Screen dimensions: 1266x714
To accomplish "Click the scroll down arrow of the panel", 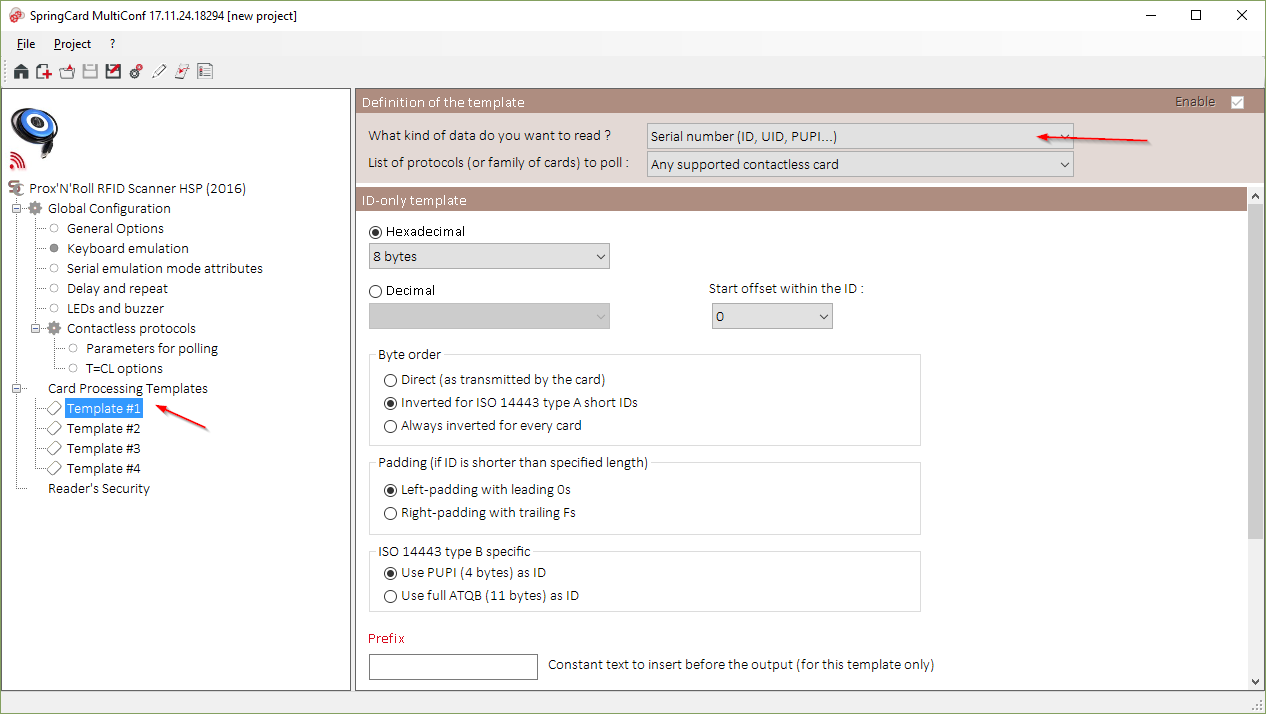I will (1256, 681).
